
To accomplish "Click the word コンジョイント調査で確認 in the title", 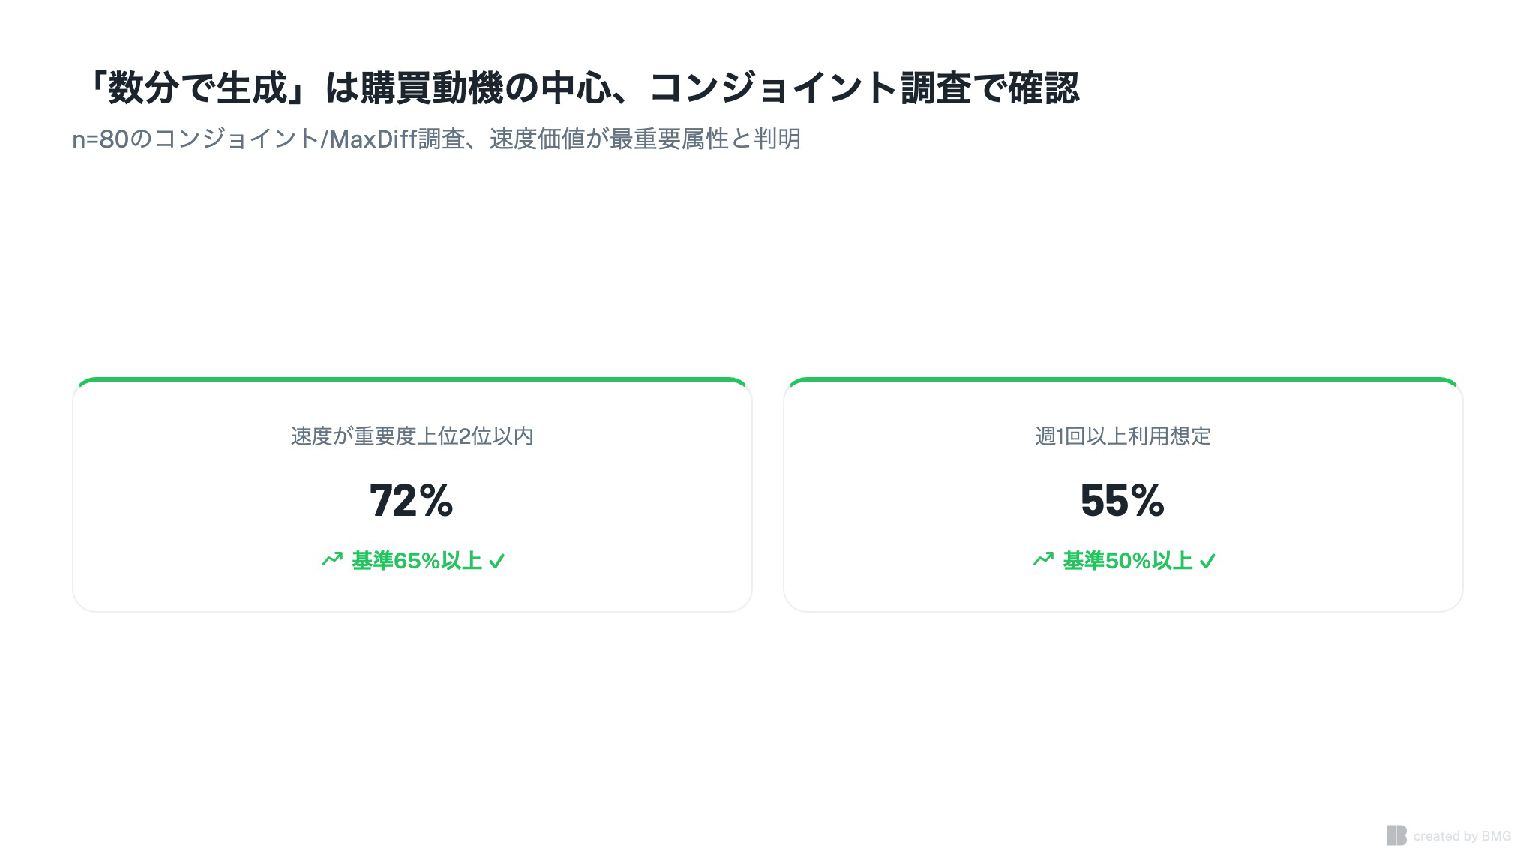I will point(864,88).
